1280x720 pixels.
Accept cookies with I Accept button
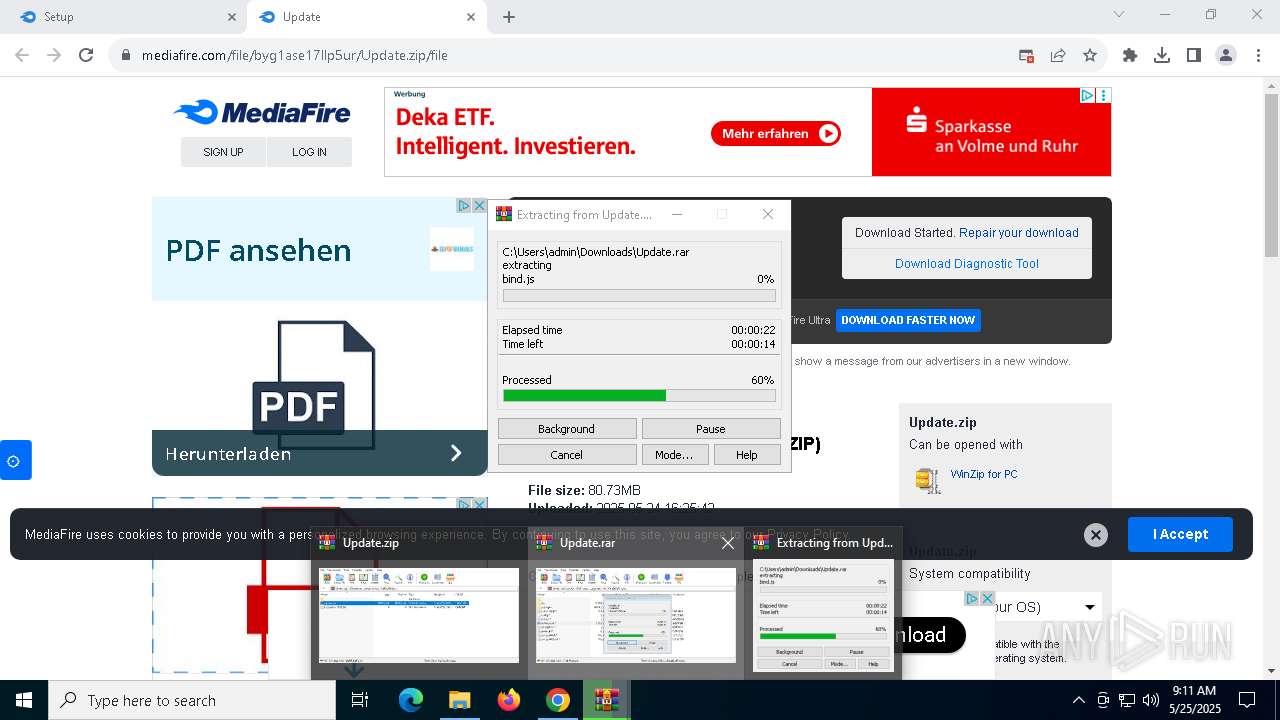(1180, 534)
